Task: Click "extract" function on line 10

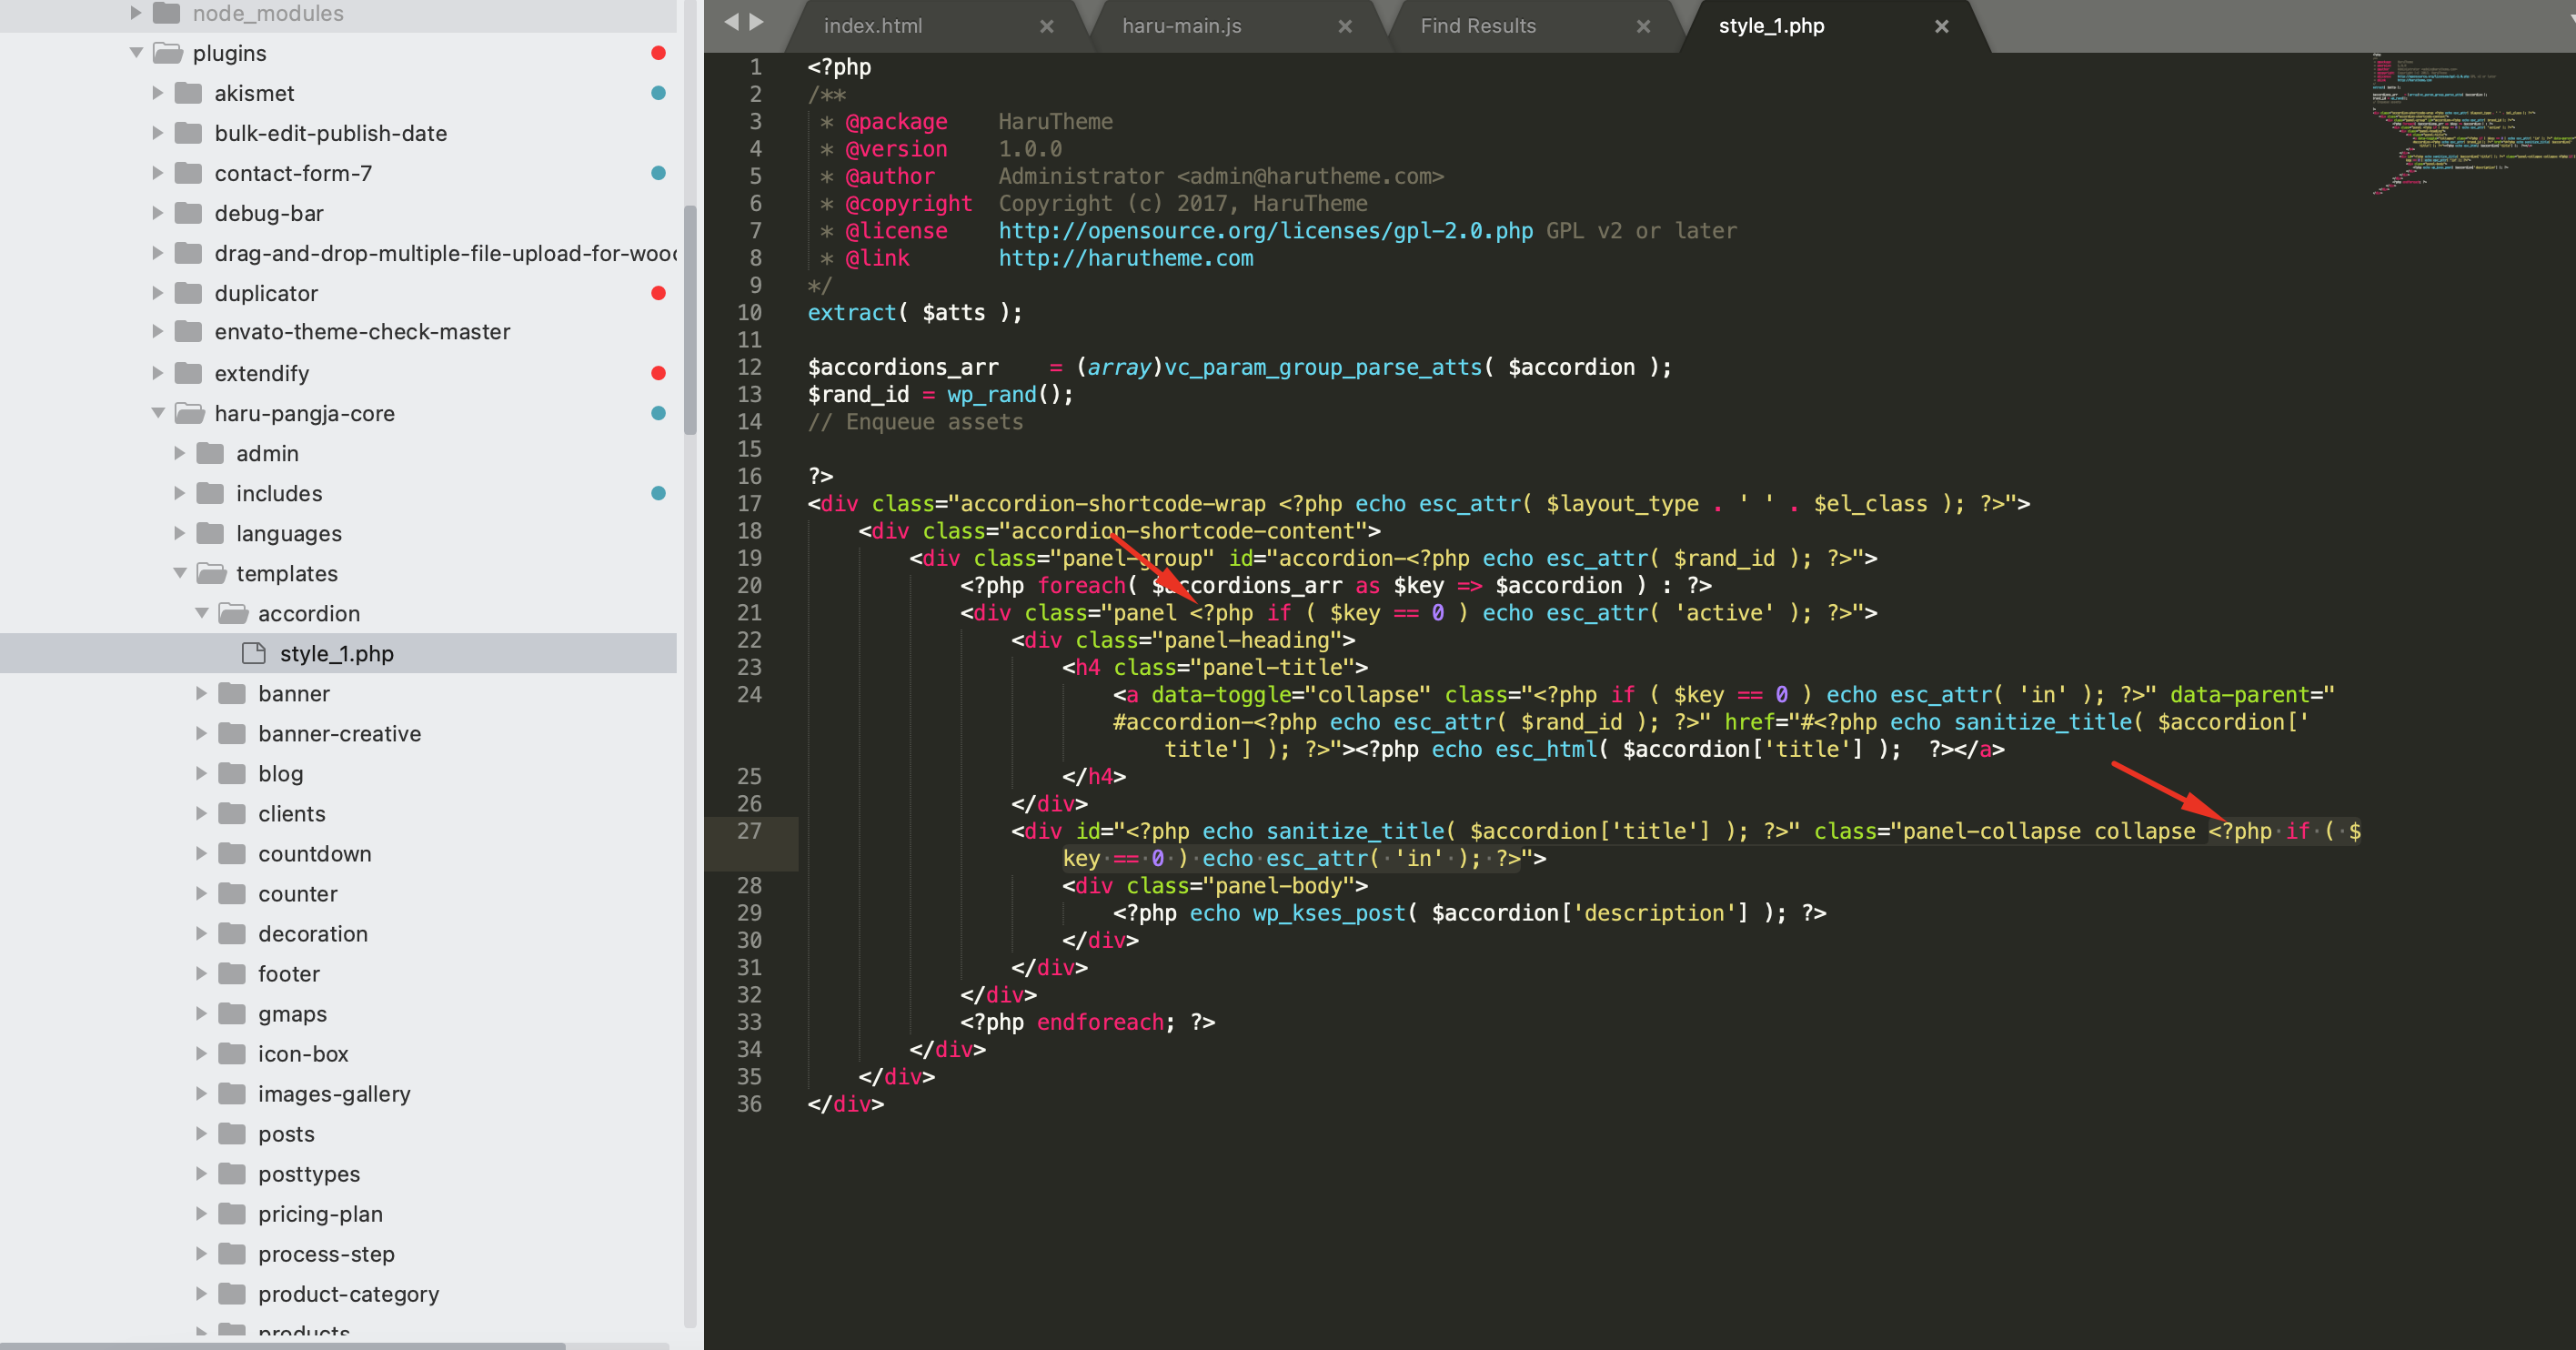Action: point(851,313)
